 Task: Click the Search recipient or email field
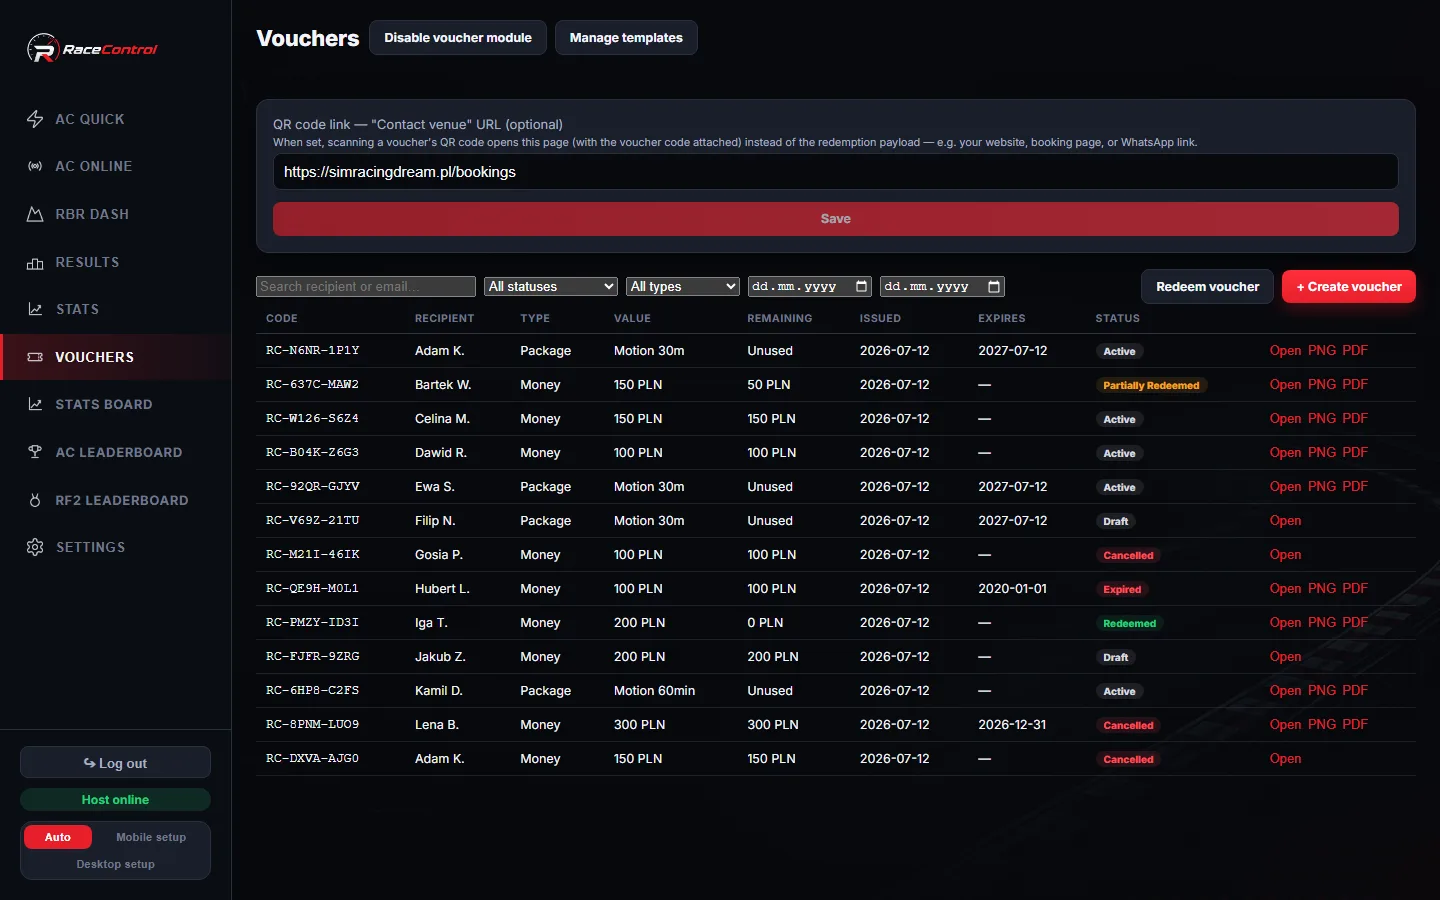(x=366, y=286)
